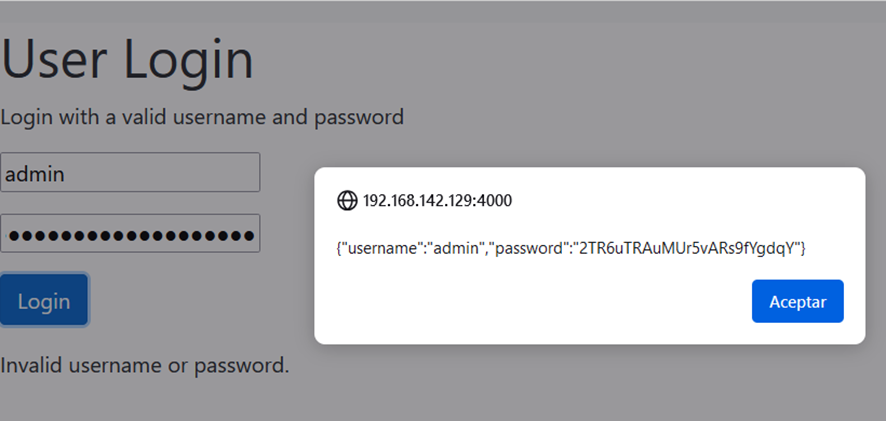The height and width of the screenshot is (421, 886).
Task: Click the "username":"admin" part of the alert text
Action: point(415,248)
